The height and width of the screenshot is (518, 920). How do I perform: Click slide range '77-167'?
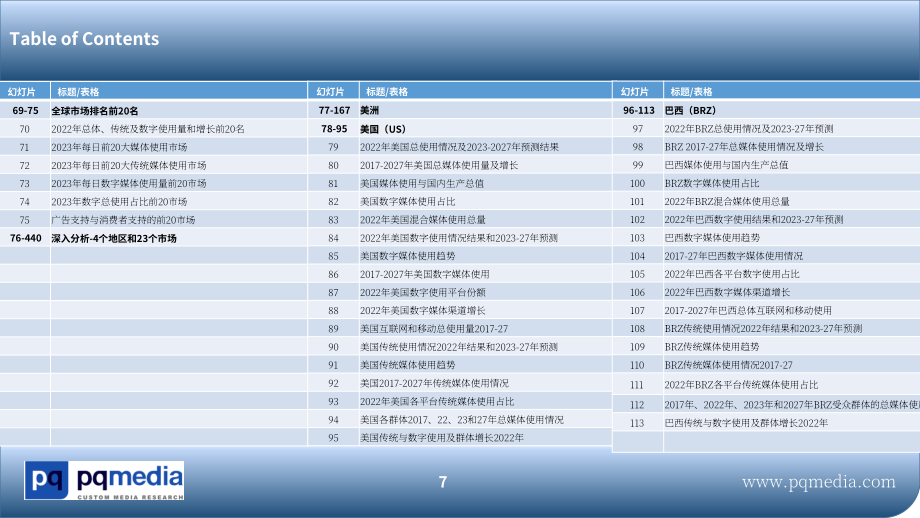point(334,110)
